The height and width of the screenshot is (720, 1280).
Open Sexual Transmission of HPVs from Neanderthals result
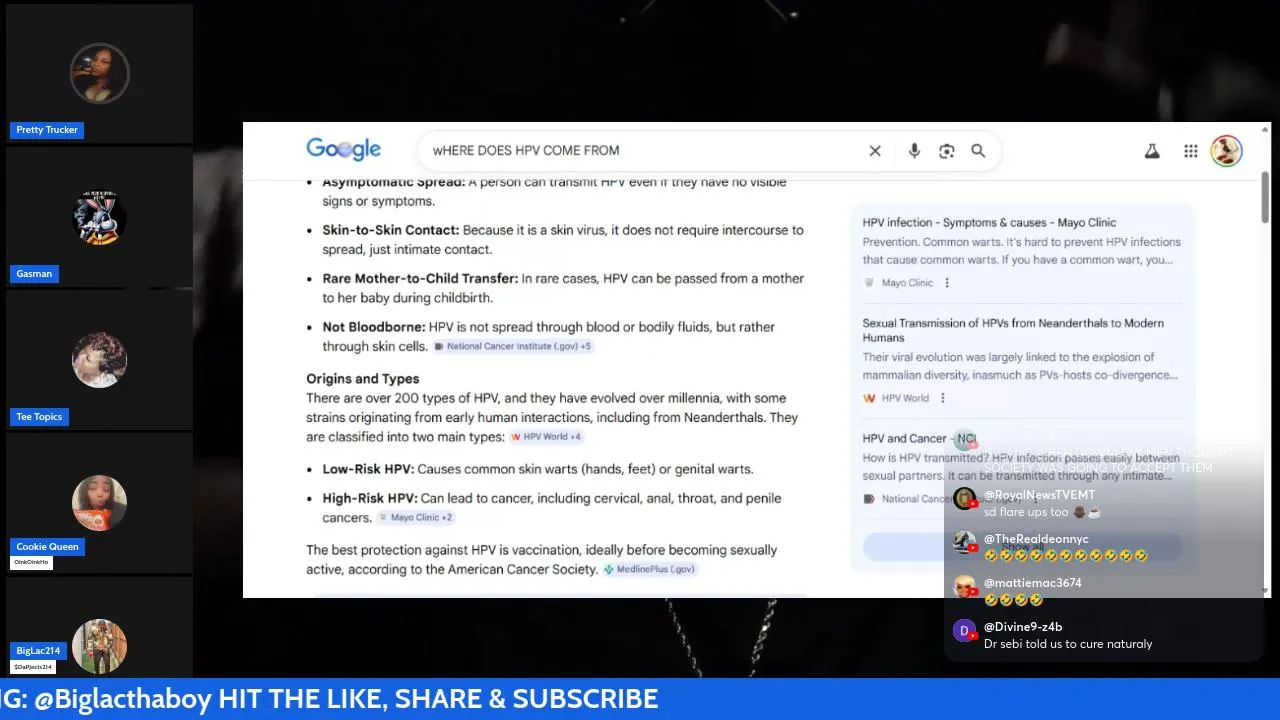(1013, 330)
